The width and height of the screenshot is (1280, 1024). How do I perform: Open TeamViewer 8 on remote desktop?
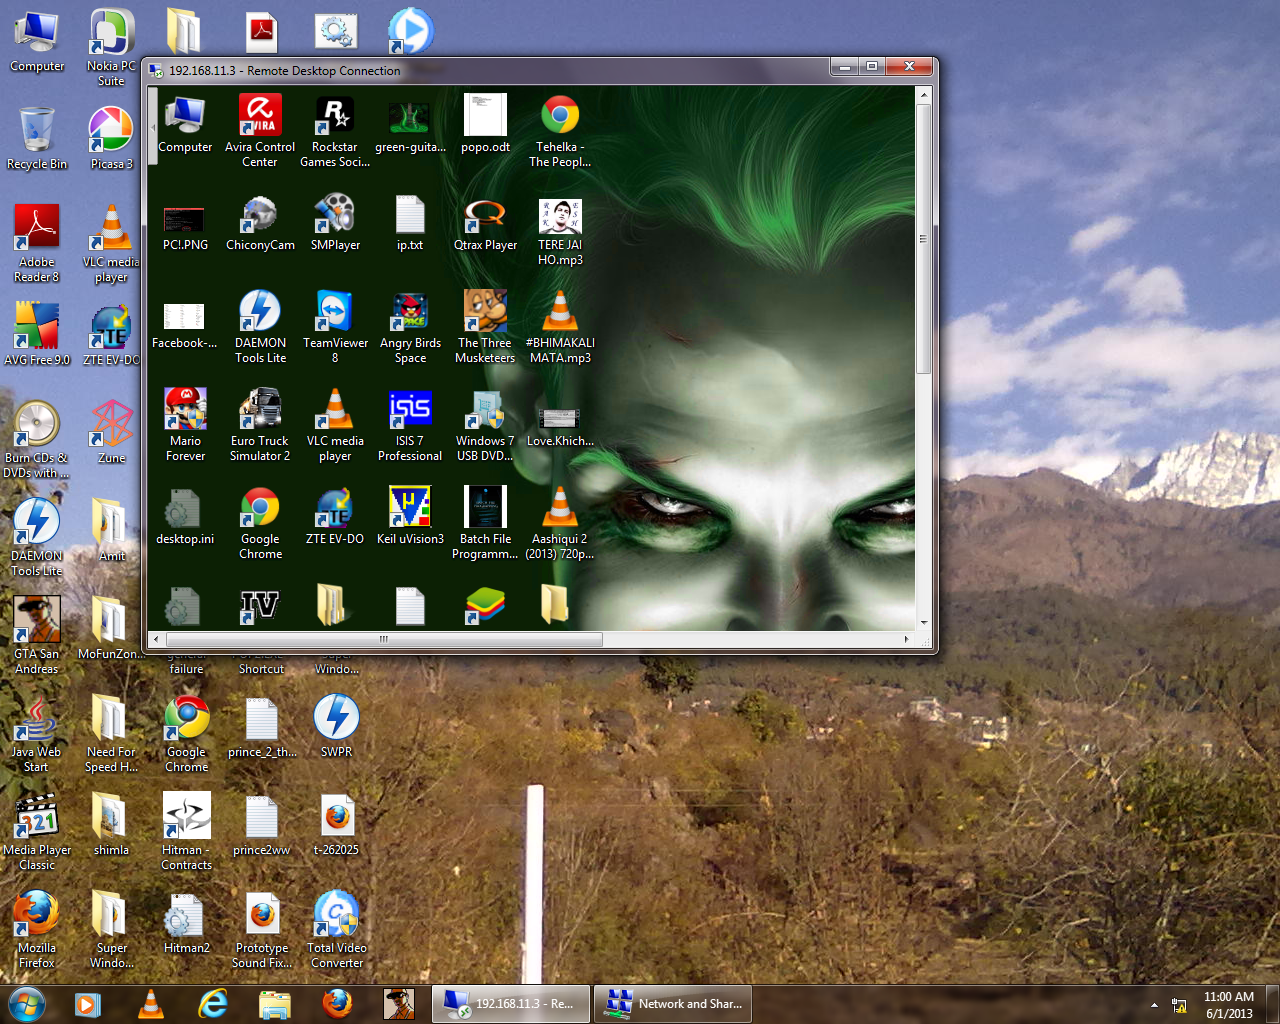tap(335, 310)
